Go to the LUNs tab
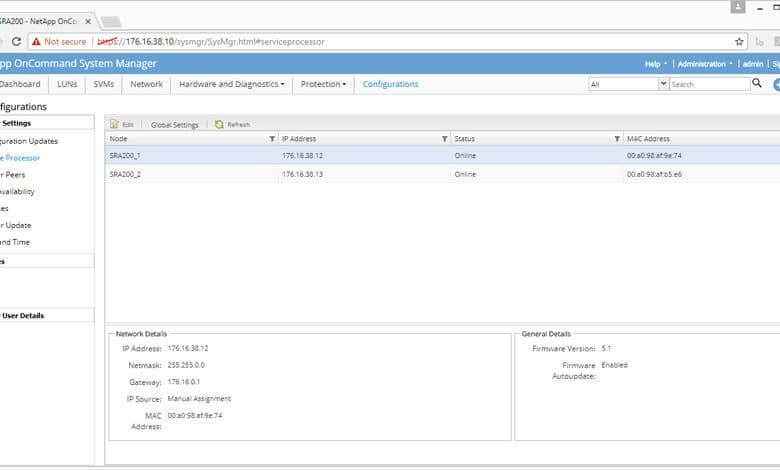The width and height of the screenshot is (780, 470). coord(67,84)
